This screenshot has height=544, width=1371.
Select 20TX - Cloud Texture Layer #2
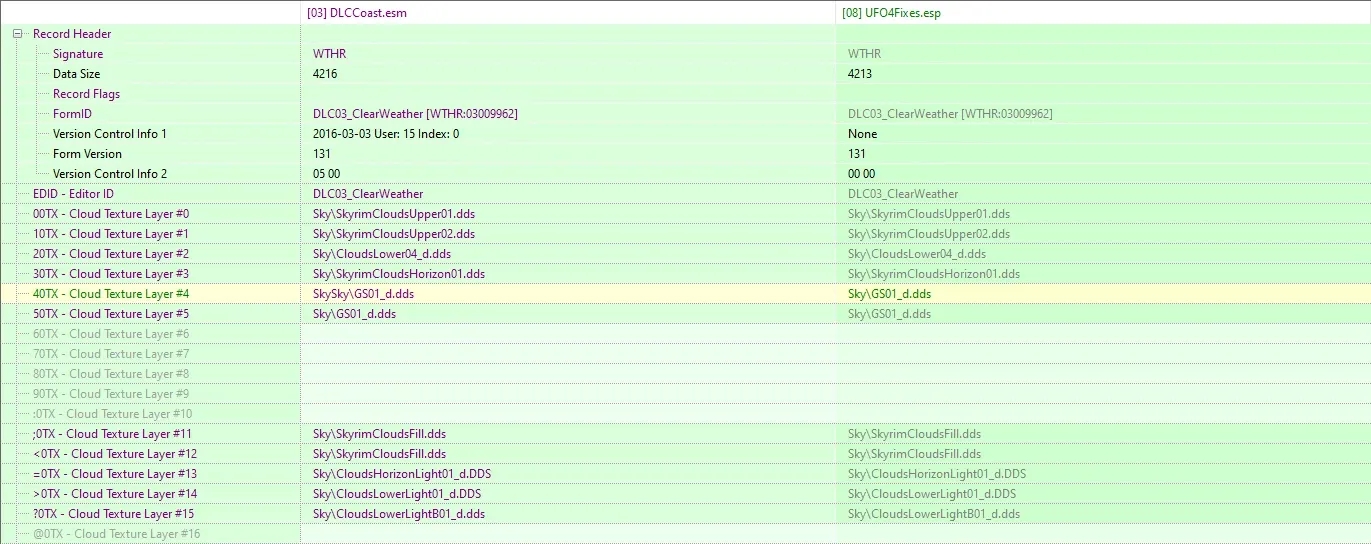111,254
